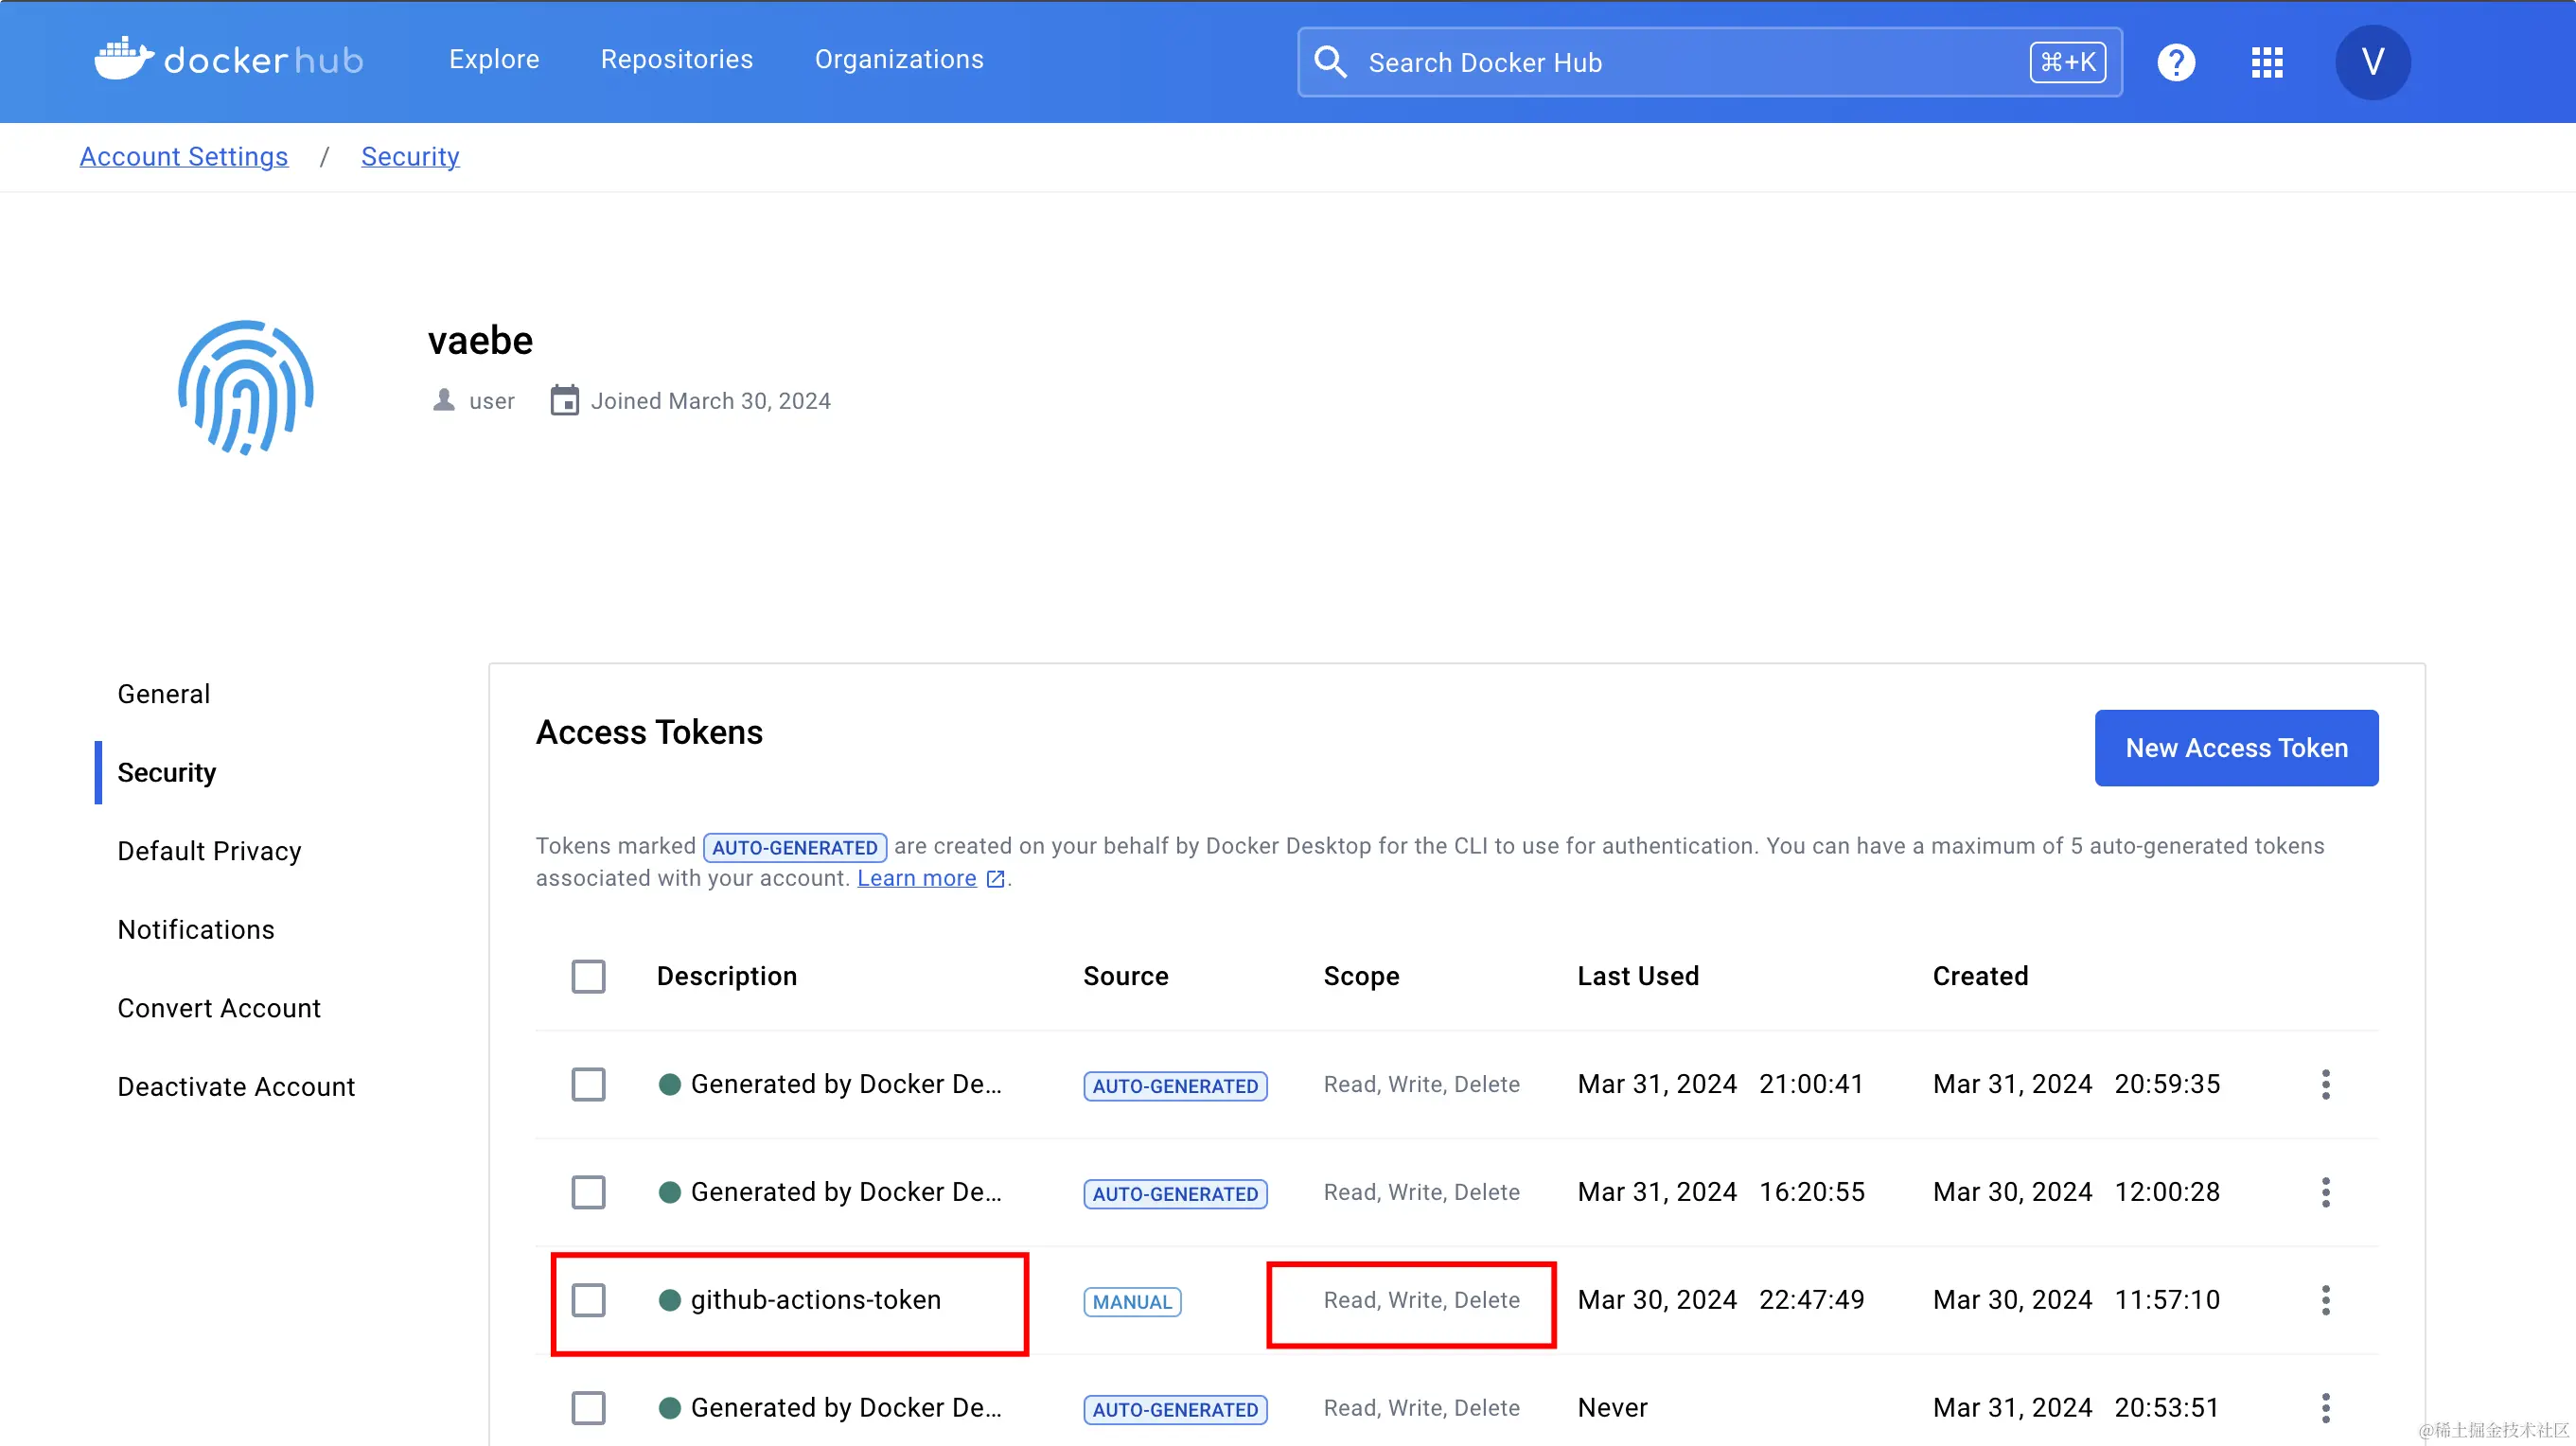This screenshot has height=1446, width=2576.
Task: Click Joined March 30, 2024 text
Action: tap(710, 401)
